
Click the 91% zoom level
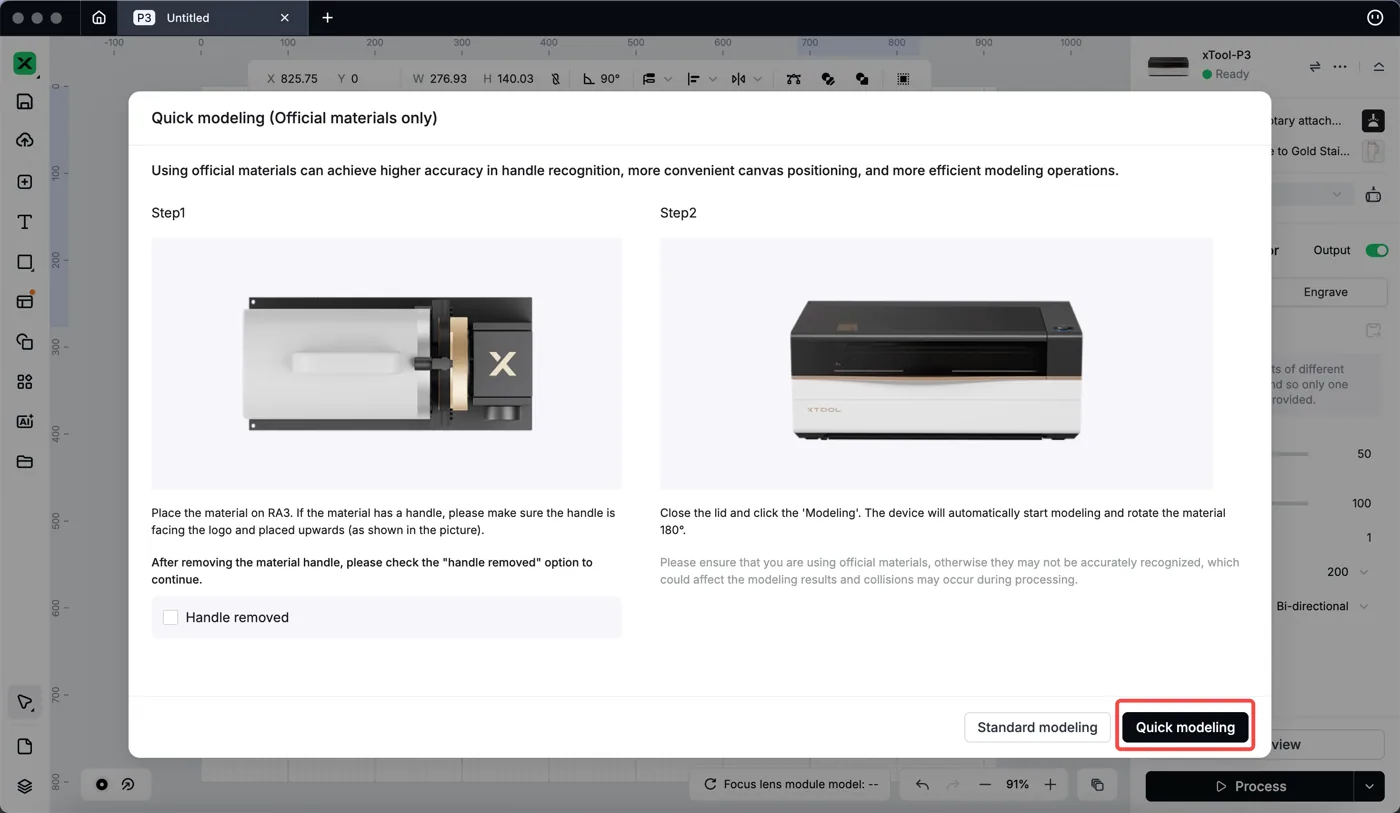1017,785
